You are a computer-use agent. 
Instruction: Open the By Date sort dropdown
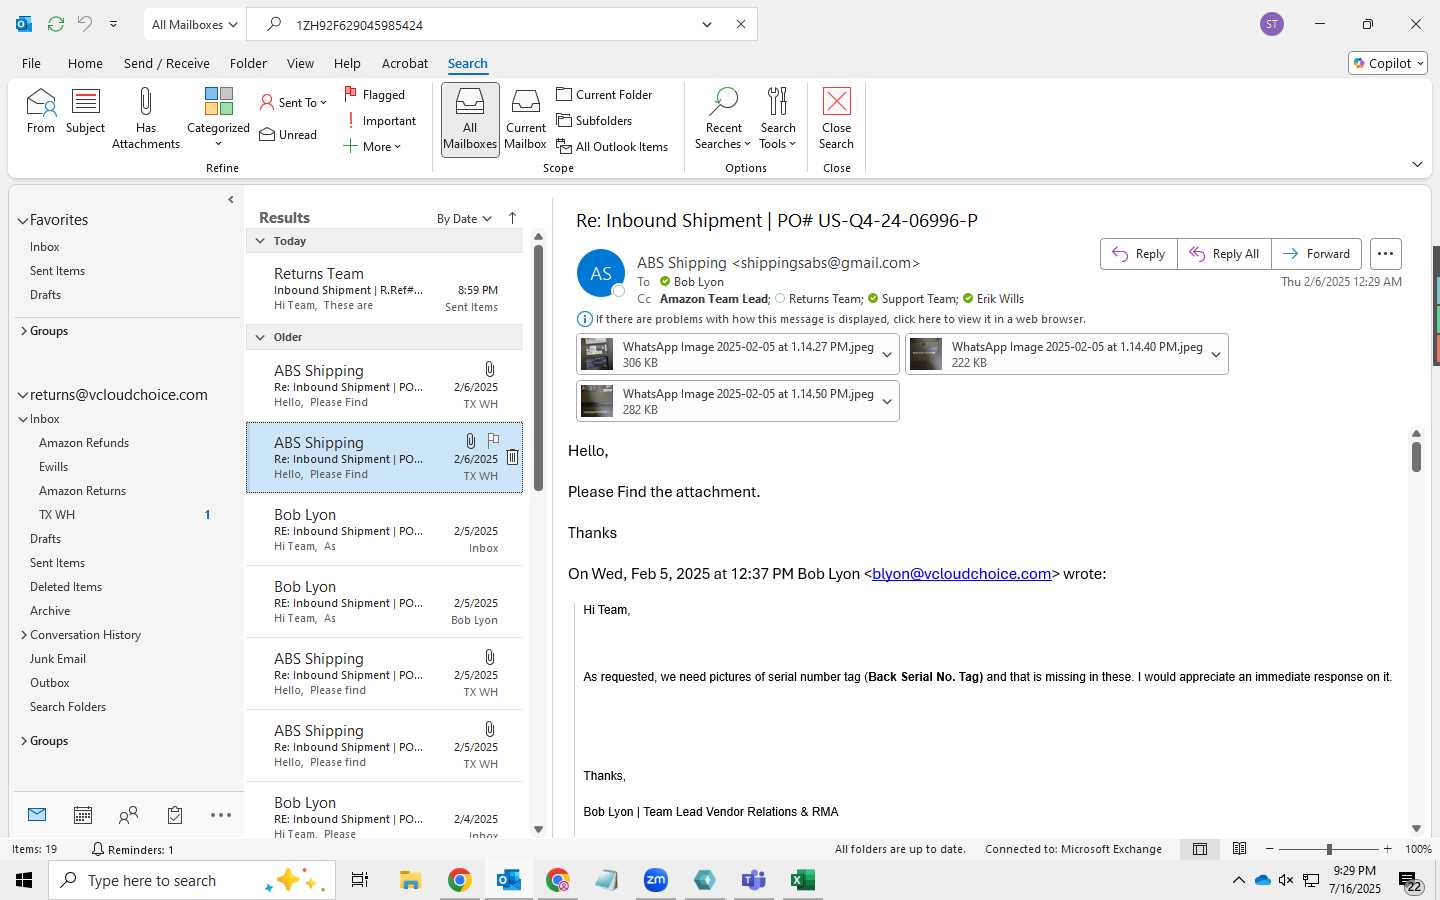[x=464, y=218]
